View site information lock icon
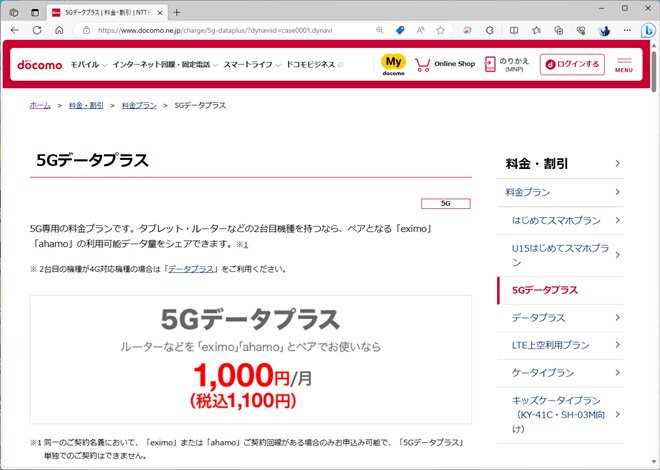 (x=86, y=30)
